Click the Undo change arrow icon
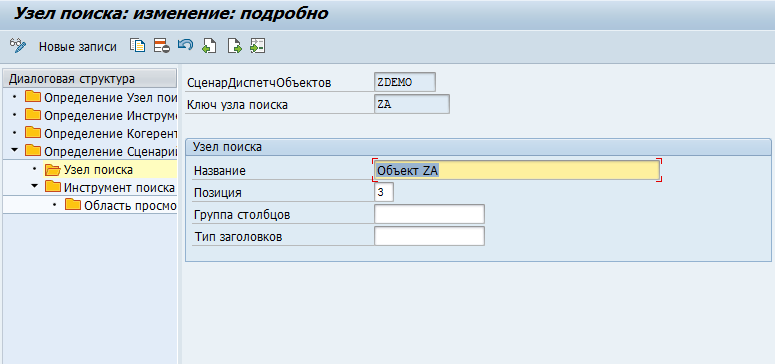Screen dimensions: 775x364 pos(185,45)
